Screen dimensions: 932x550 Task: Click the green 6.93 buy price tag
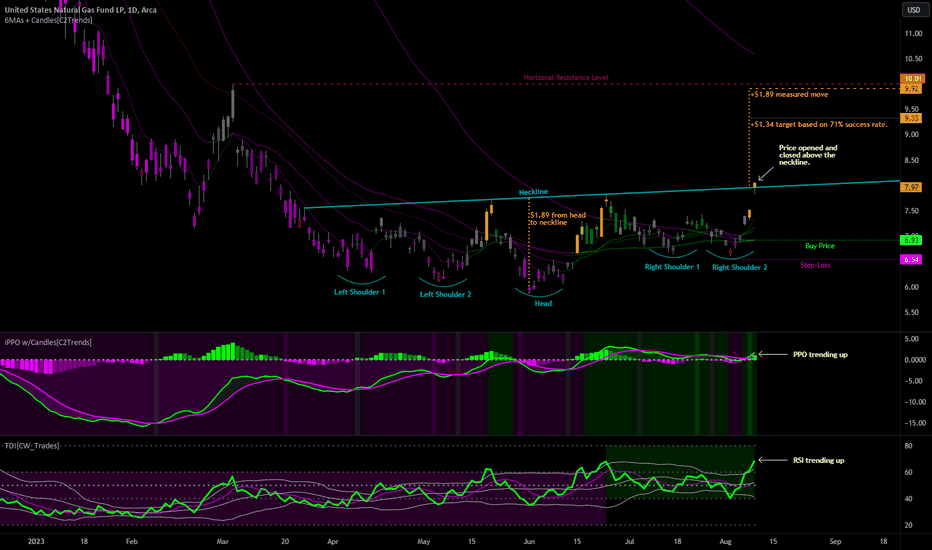(x=911, y=240)
